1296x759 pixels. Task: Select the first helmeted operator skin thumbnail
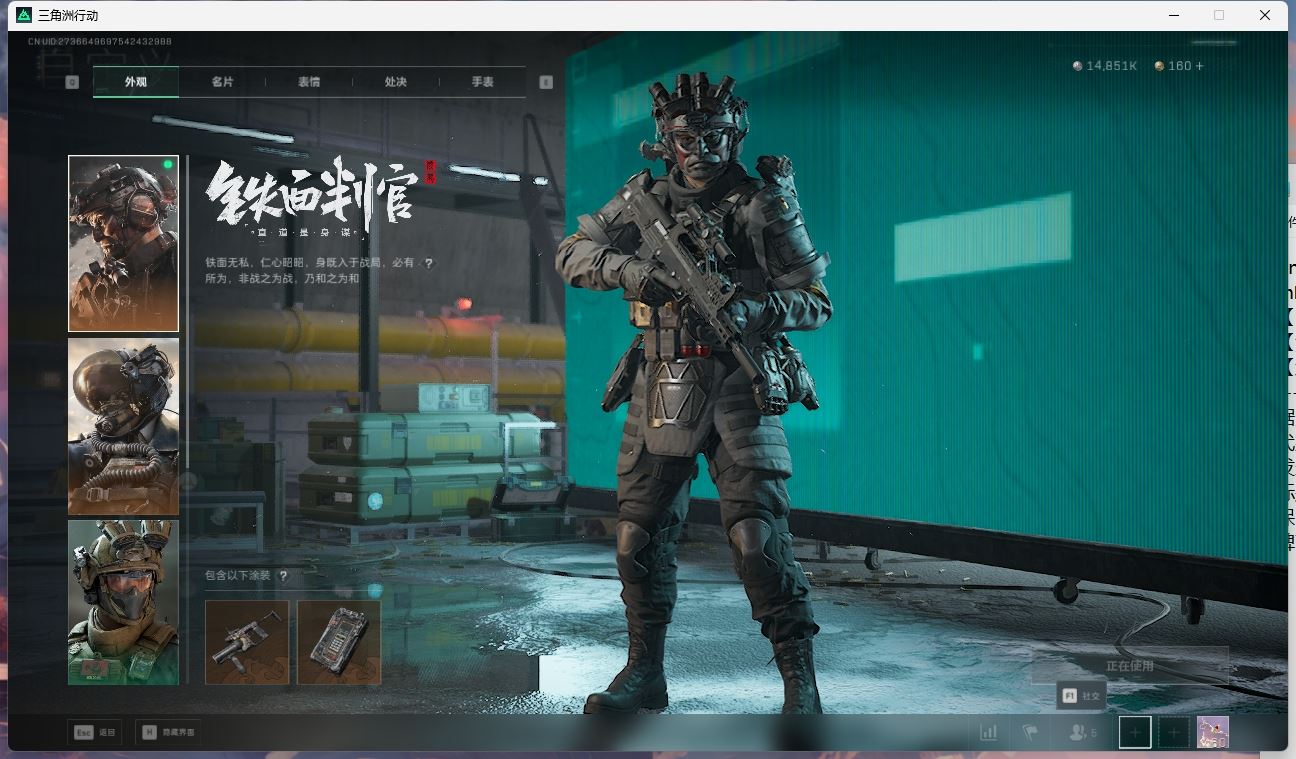pyautogui.click(x=123, y=243)
